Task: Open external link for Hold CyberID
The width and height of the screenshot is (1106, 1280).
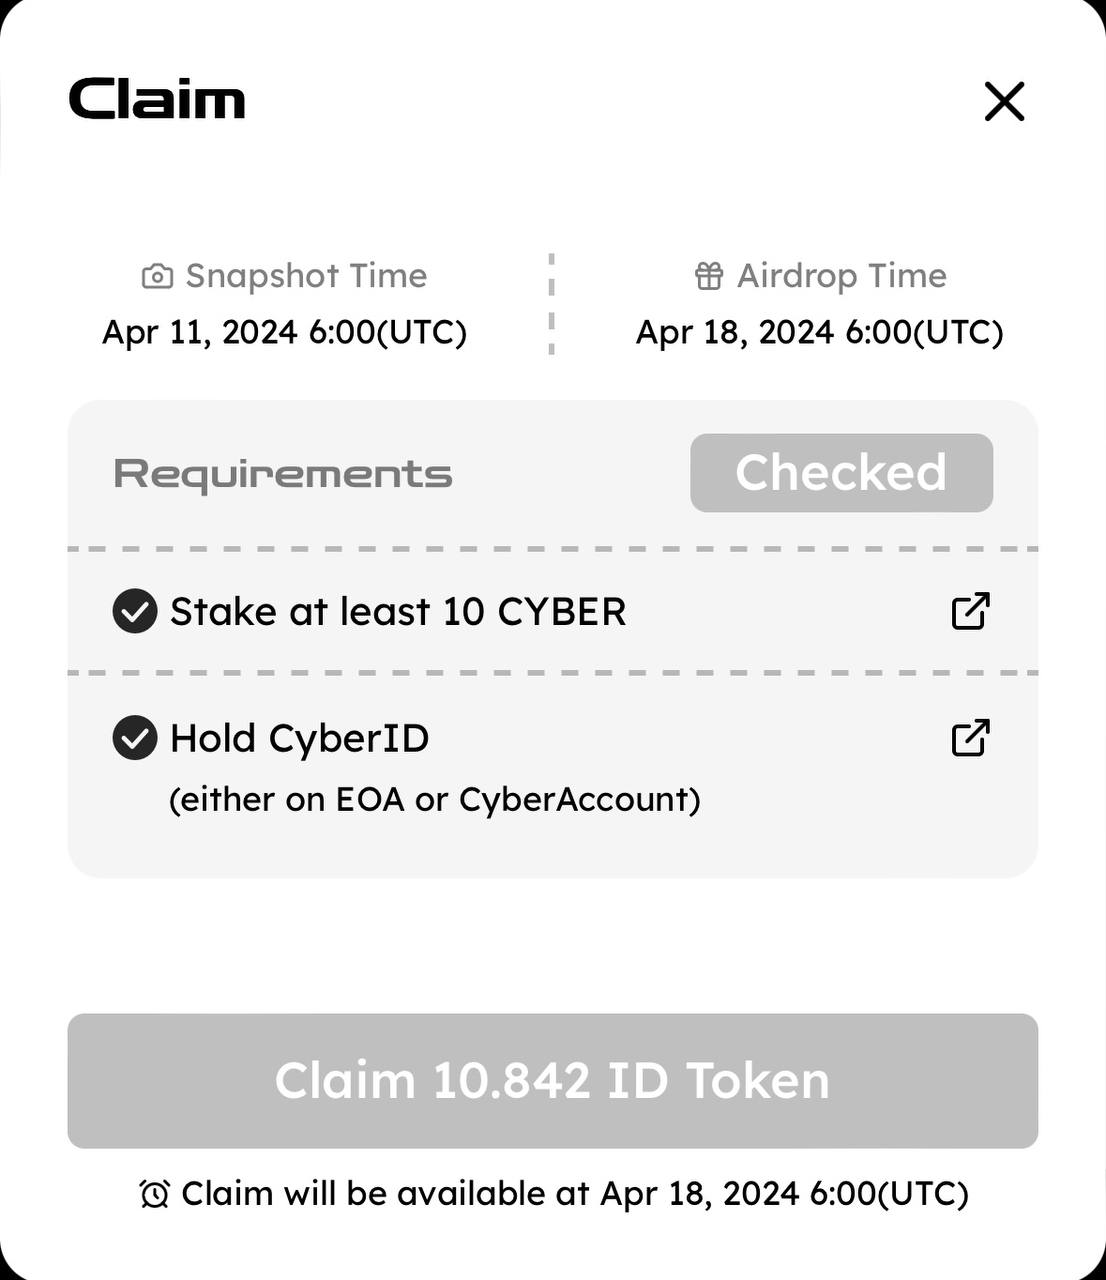Action: click(x=970, y=738)
